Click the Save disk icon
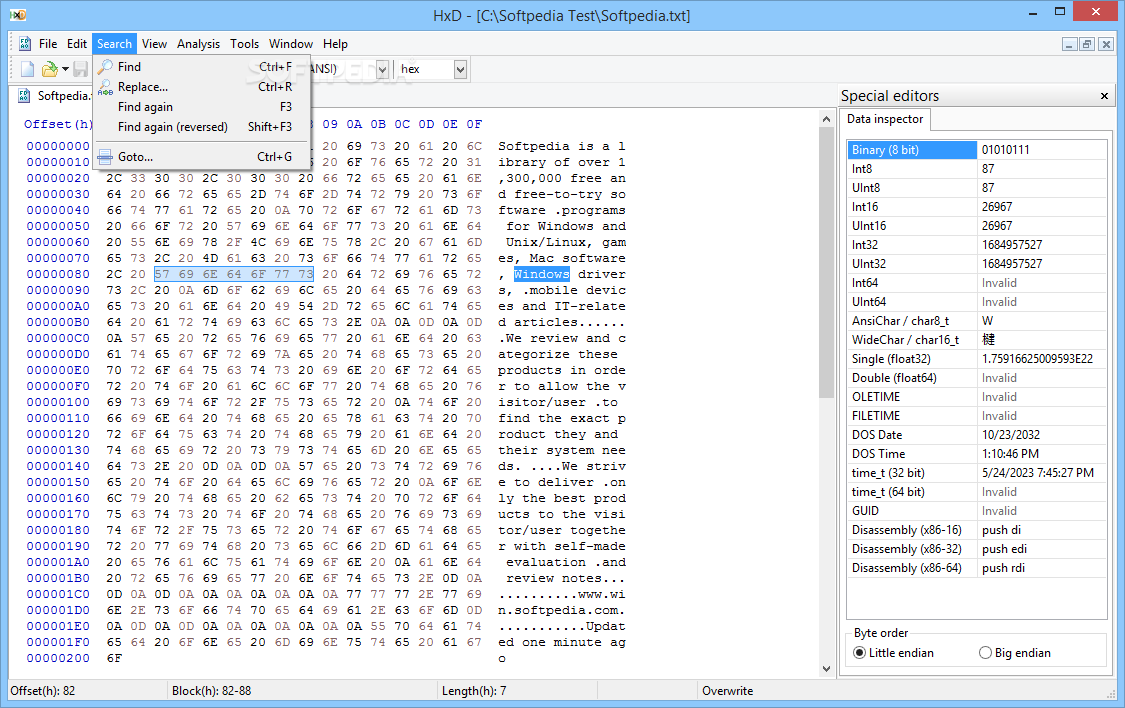 (80, 69)
